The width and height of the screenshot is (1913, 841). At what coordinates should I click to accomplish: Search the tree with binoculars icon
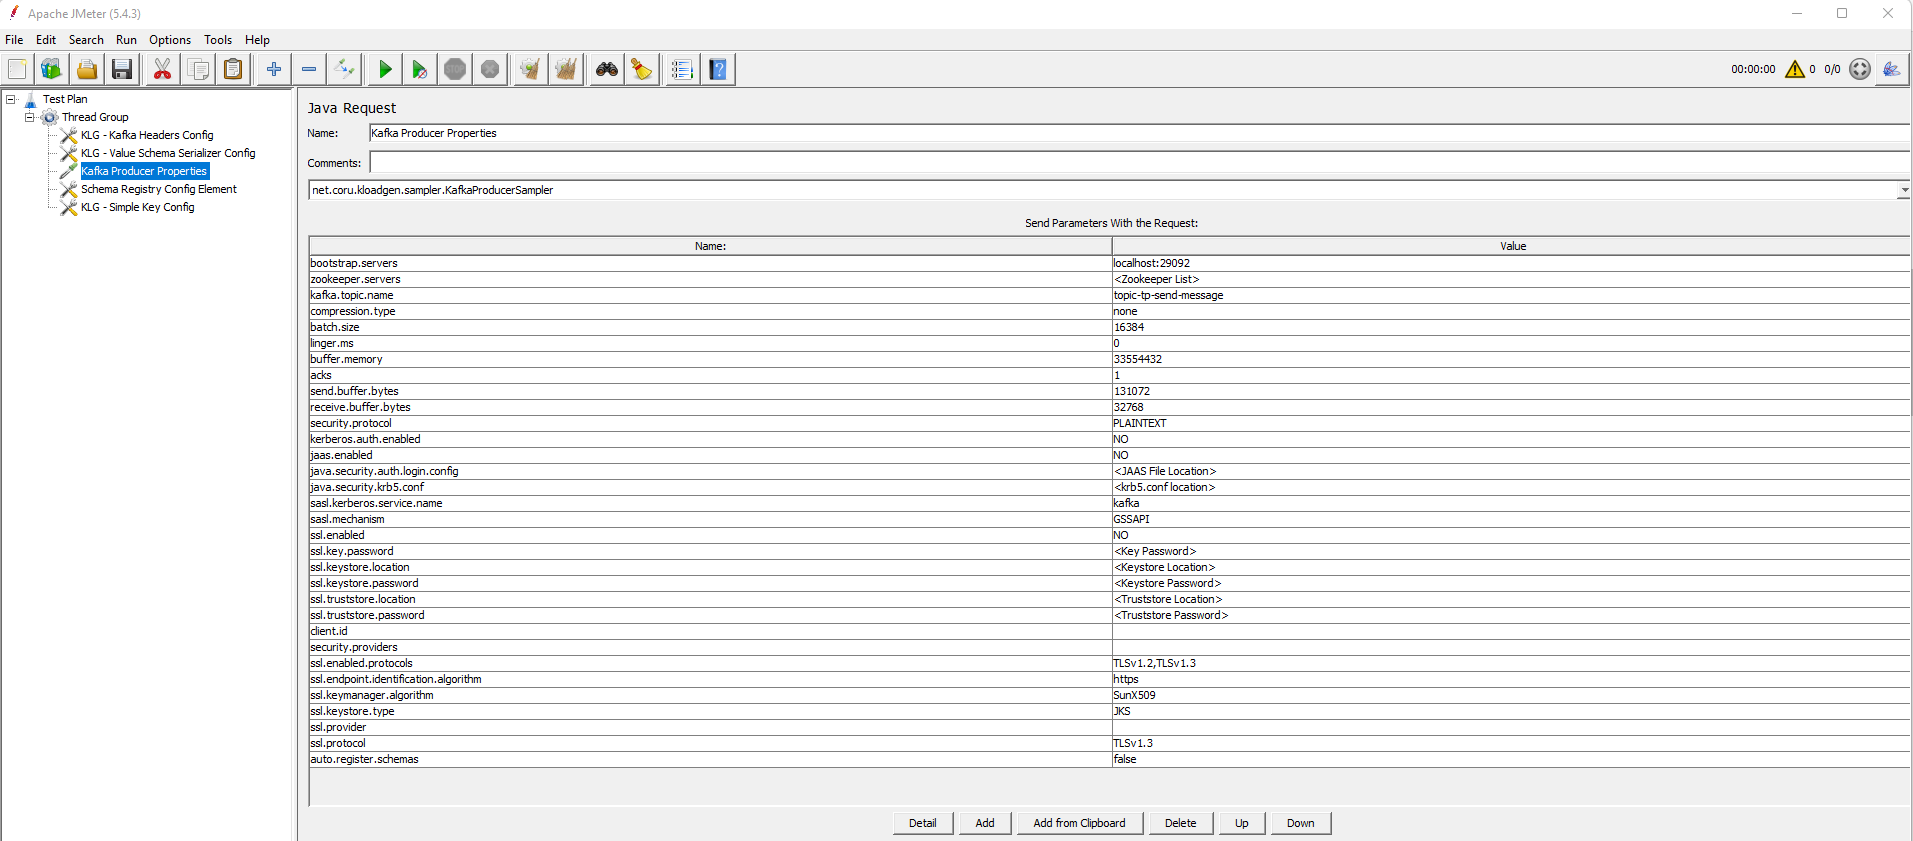click(x=606, y=69)
